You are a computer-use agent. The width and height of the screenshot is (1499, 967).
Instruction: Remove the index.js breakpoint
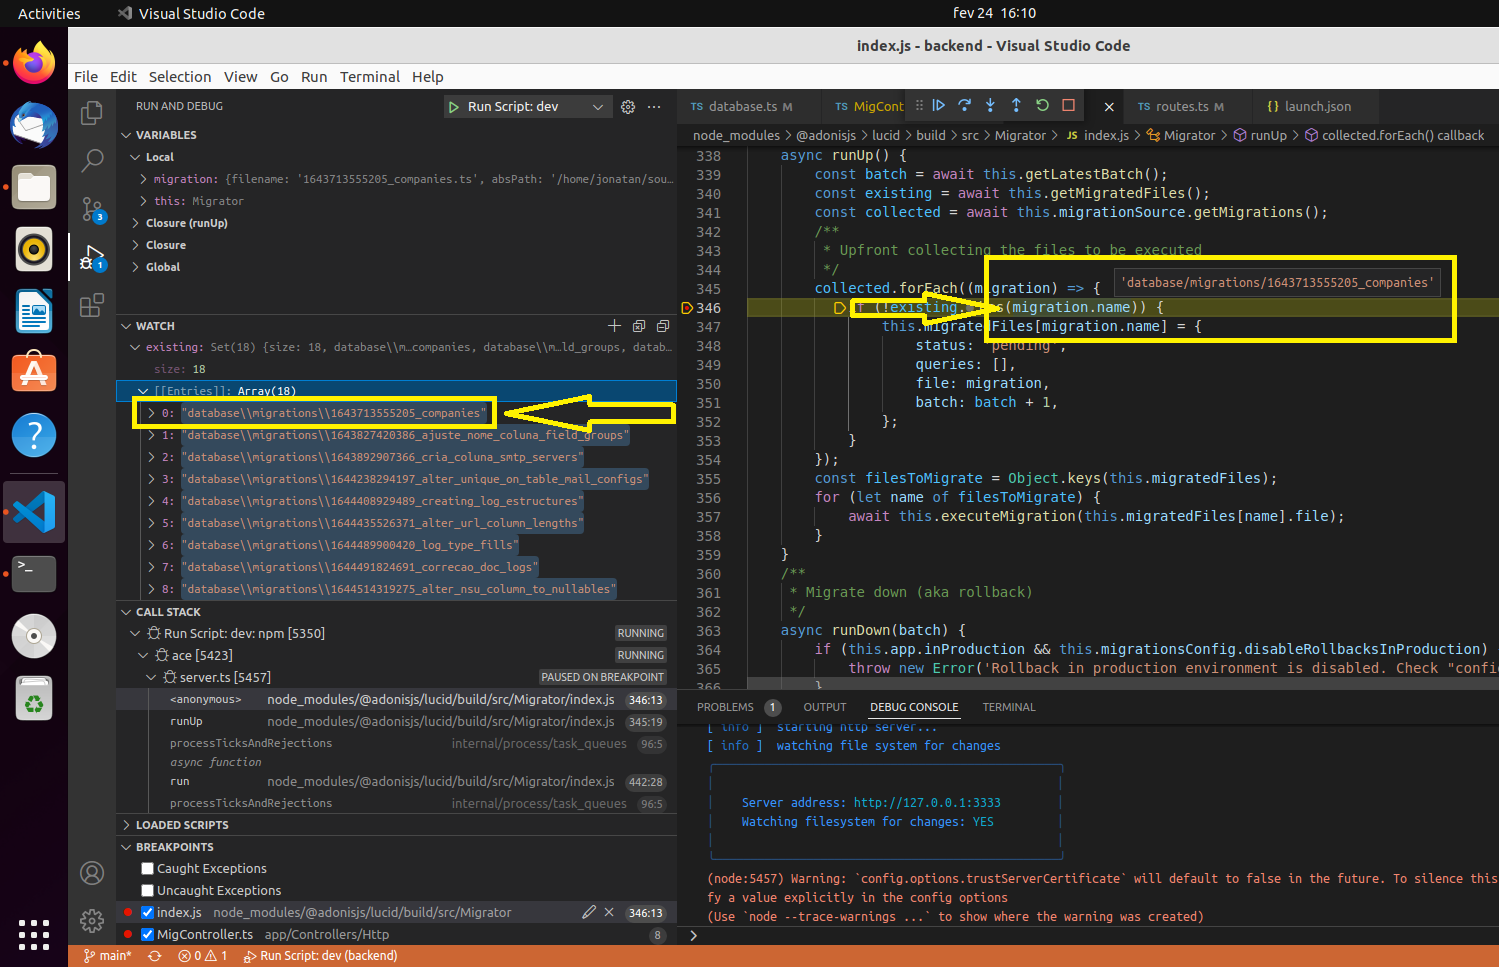click(609, 912)
